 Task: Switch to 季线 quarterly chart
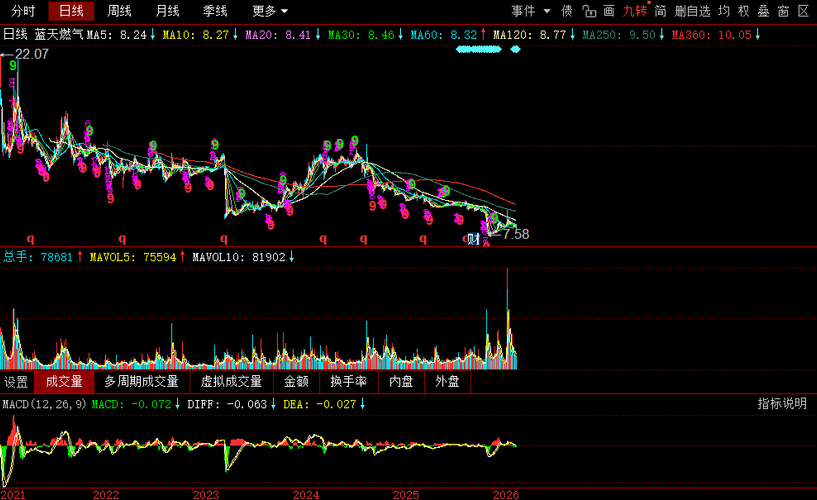[215, 11]
